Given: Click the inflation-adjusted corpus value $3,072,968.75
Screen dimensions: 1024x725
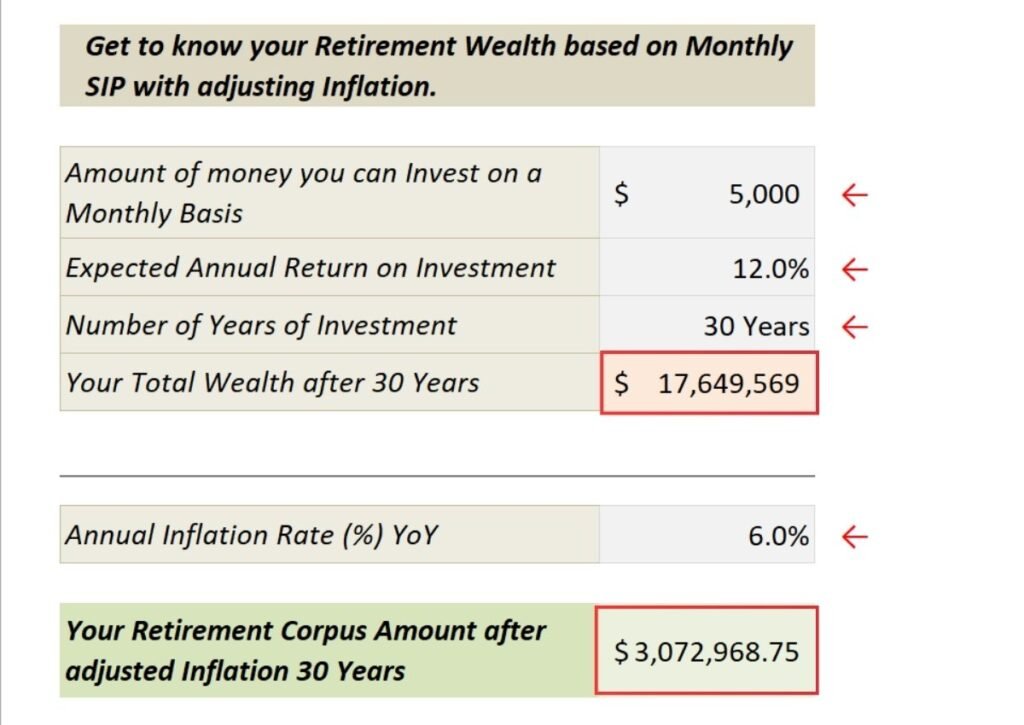Looking at the screenshot, I should tap(707, 651).
